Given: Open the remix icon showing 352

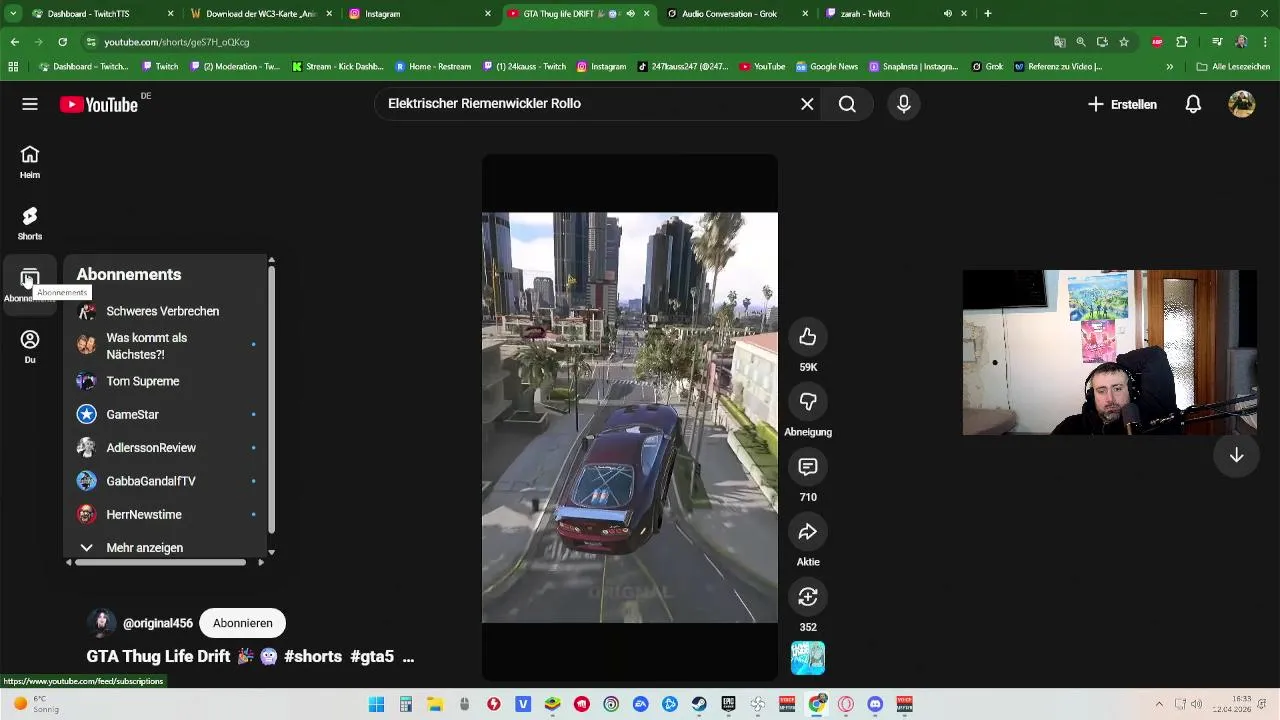Looking at the screenshot, I should pyautogui.click(x=808, y=597).
